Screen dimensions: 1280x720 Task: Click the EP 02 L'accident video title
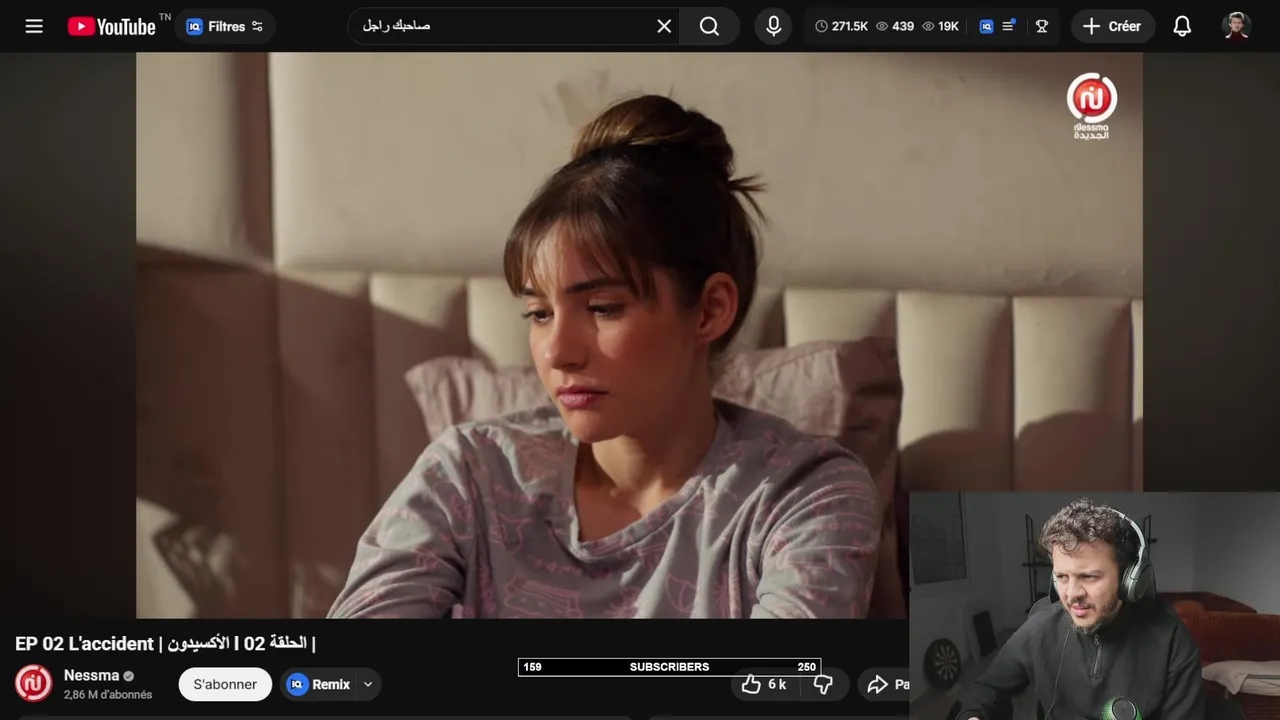165,643
